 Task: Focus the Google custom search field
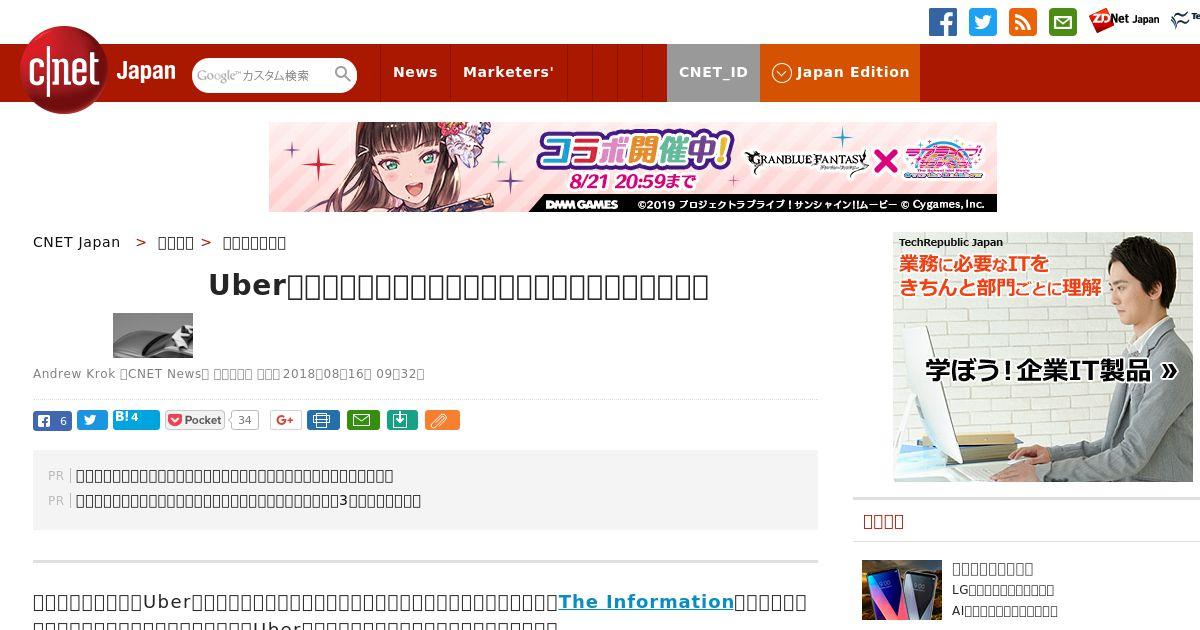262,75
